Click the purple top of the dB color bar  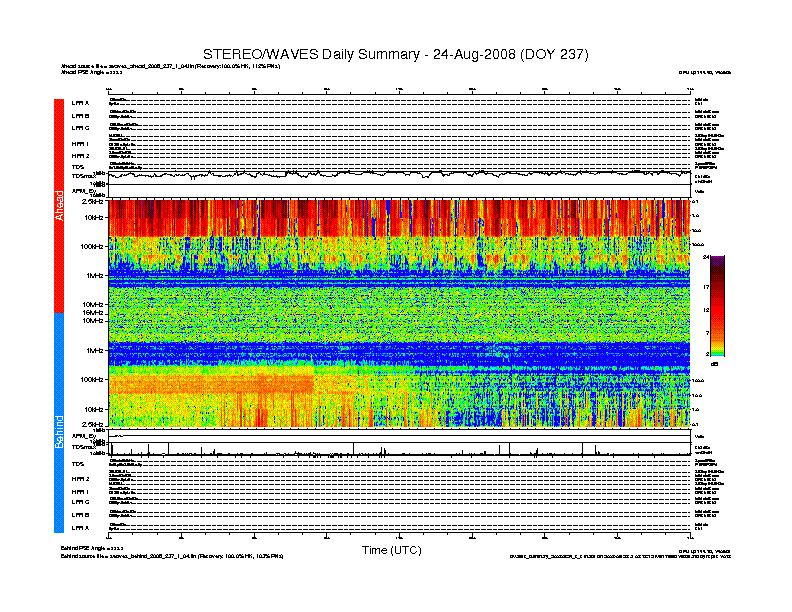tap(717, 260)
